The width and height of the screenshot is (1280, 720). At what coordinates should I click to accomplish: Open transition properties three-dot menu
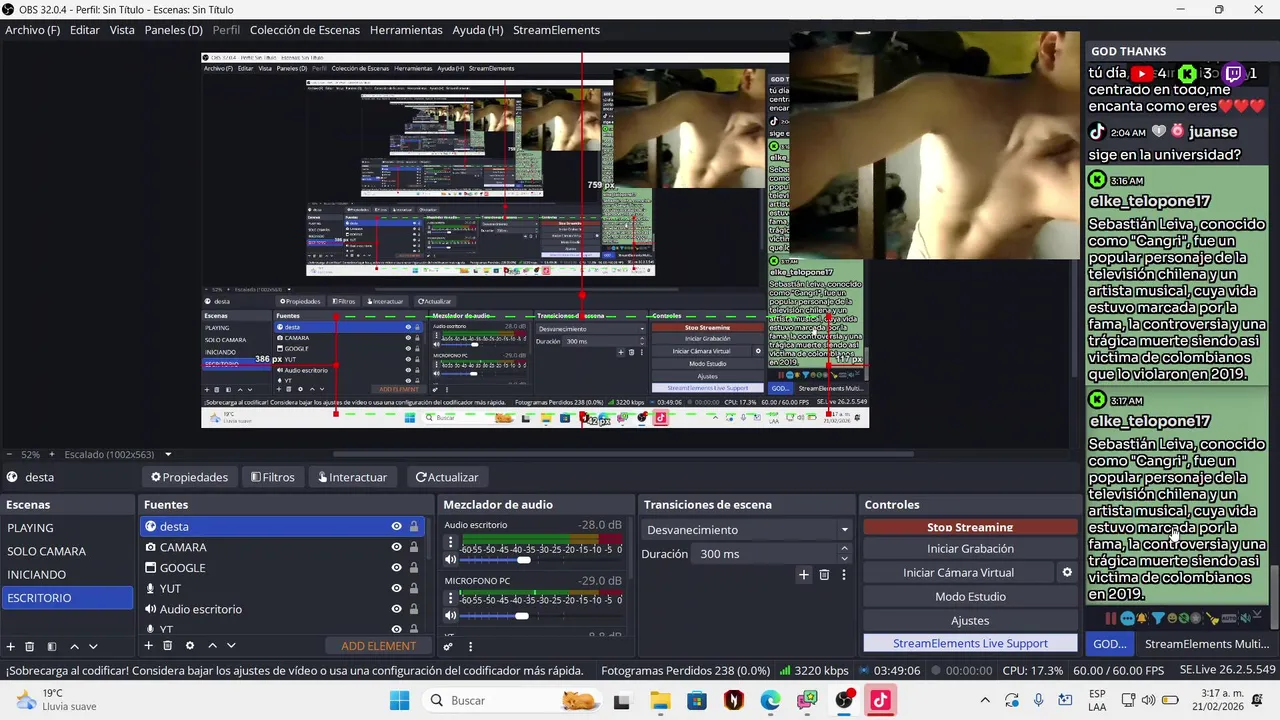click(x=844, y=574)
